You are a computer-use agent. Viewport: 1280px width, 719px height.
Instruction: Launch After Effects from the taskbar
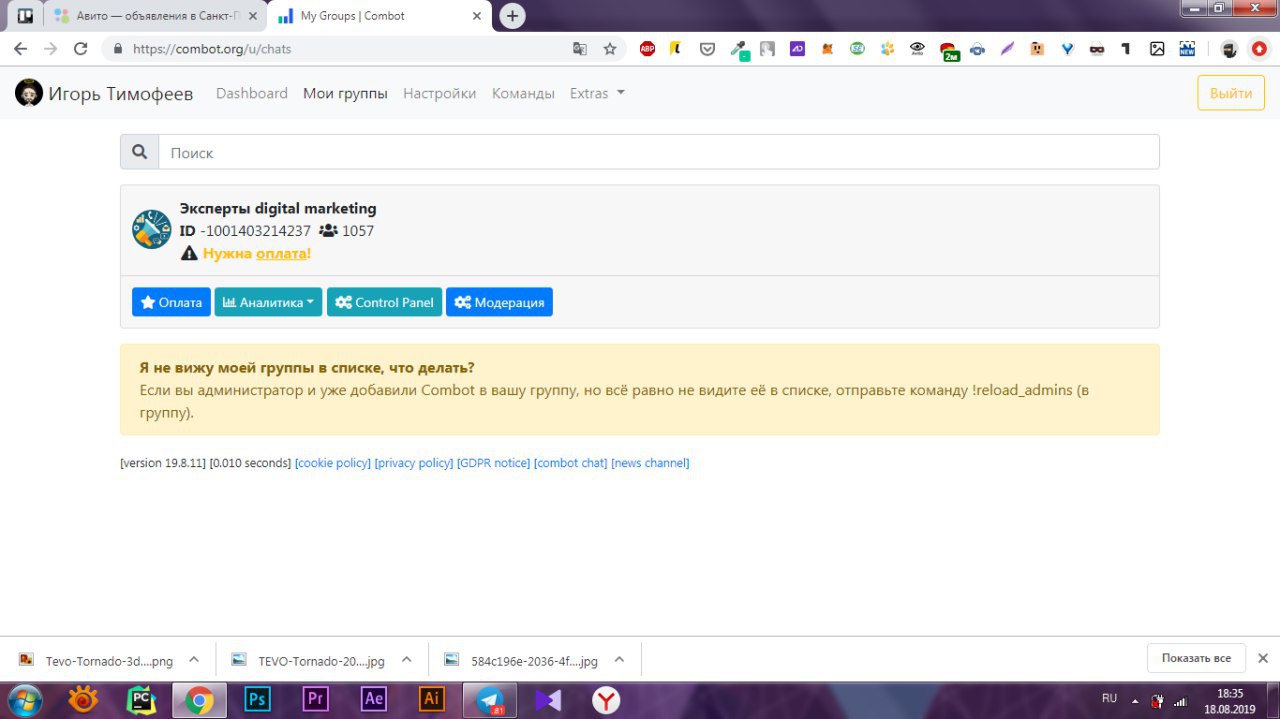pyautogui.click(x=373, y=700)
